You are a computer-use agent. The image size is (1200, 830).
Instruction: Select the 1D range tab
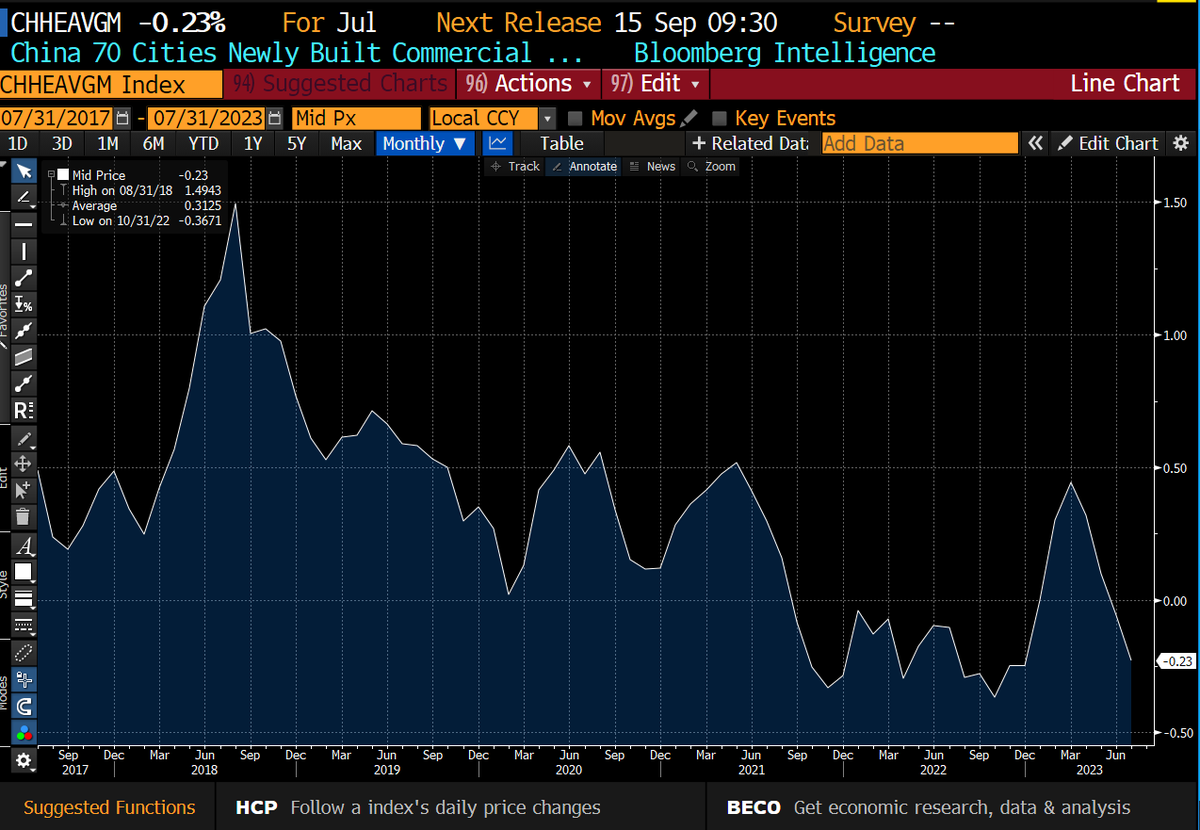18,143
